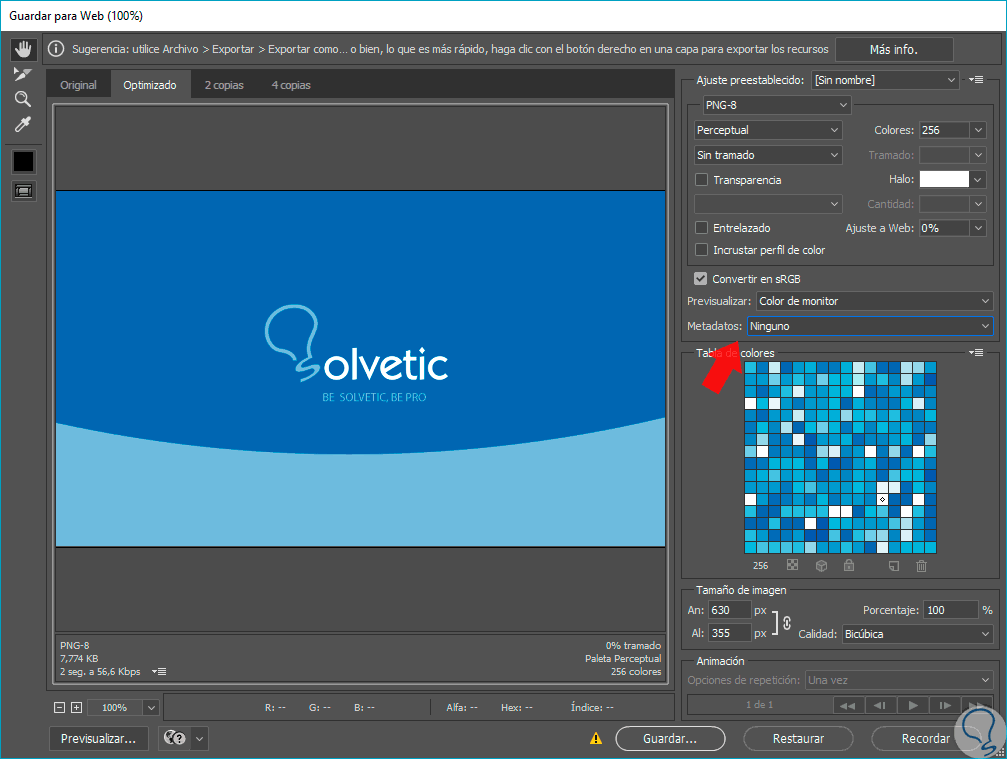This screenshot has height=759, width=1007.
Task: Open the Ajuste preestablecido dropdown
Action: [x=885, y=80]
